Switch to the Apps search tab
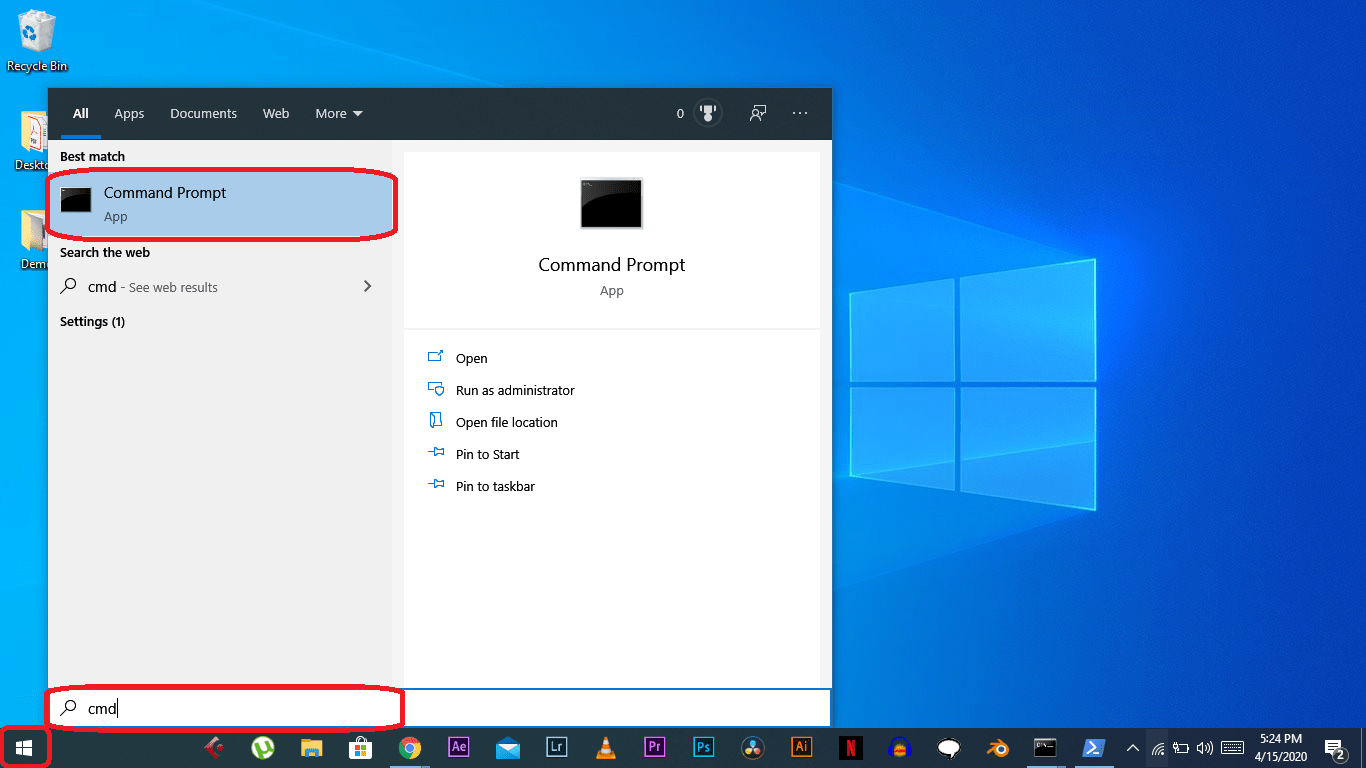Screen dimensions: 1366x768 click(129, 113)
